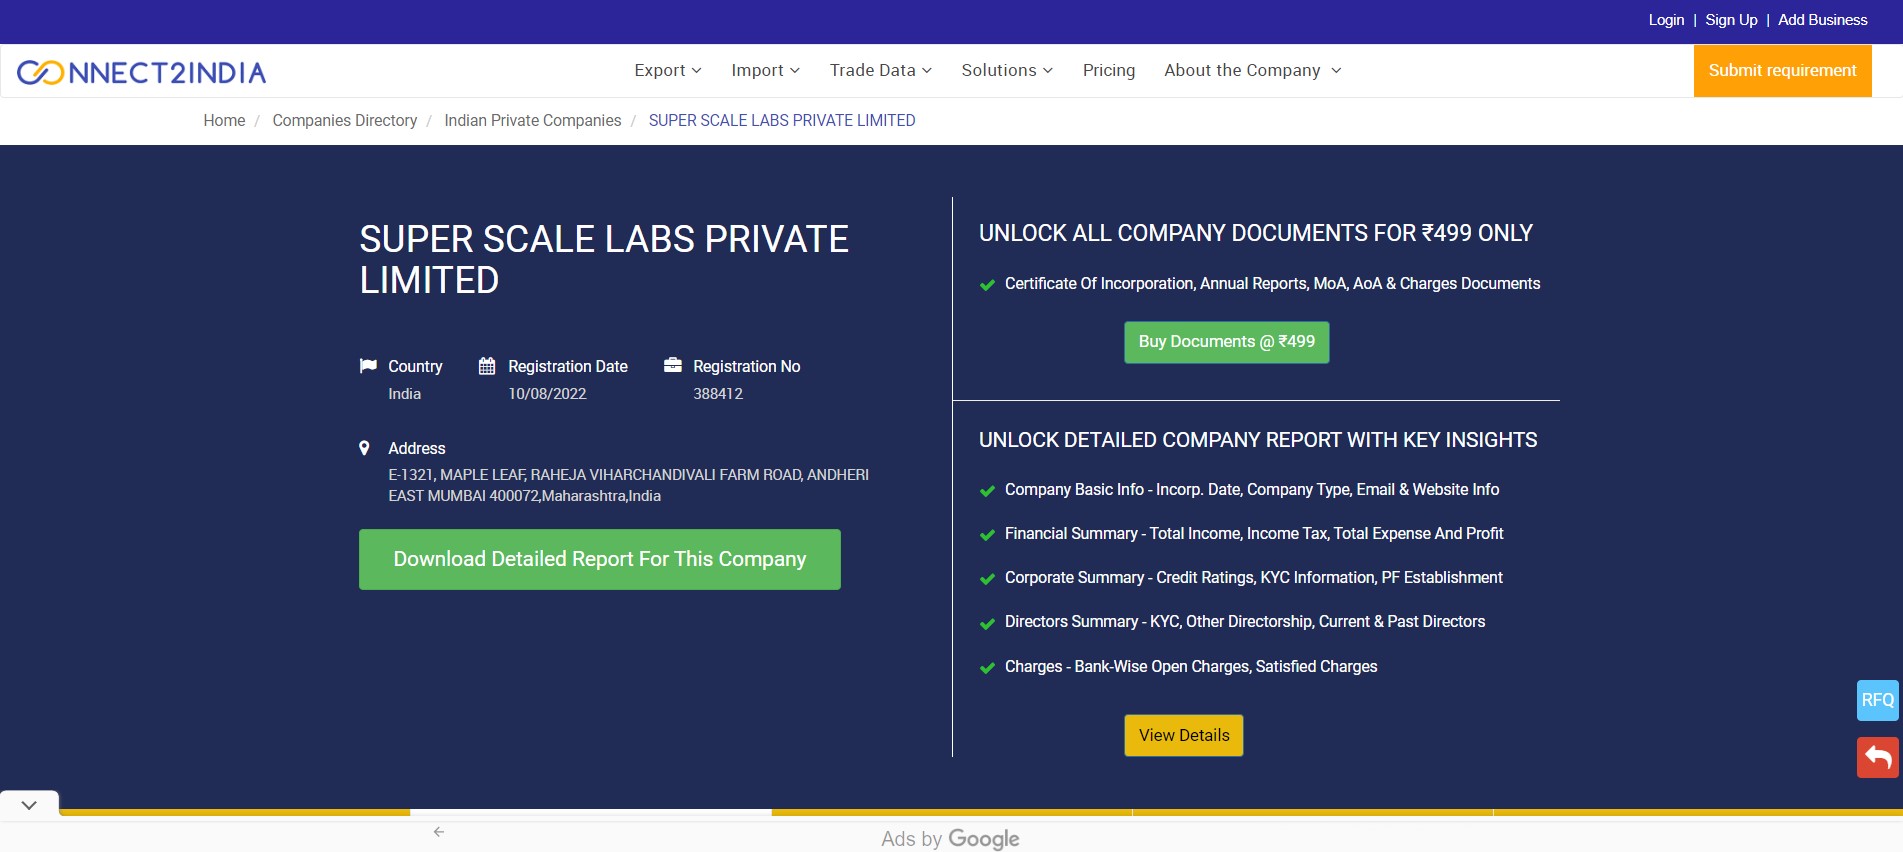Click SUPER SCALE LABS breadcrumb link
This screenshot has width=1903, height=852.
[782, 120]
